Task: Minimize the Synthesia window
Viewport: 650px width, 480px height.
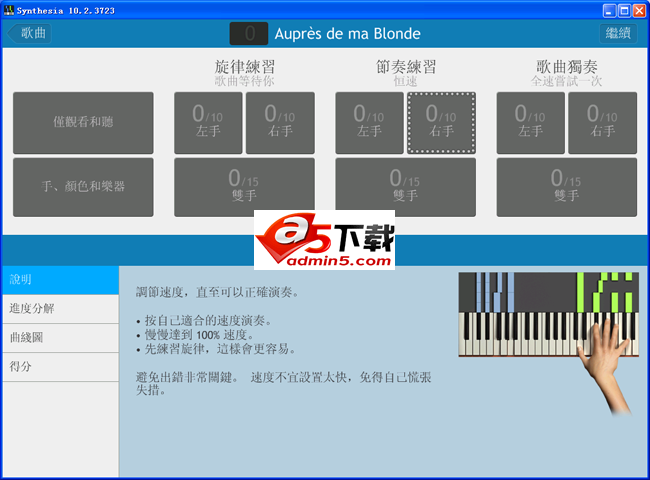Action: 609,10
